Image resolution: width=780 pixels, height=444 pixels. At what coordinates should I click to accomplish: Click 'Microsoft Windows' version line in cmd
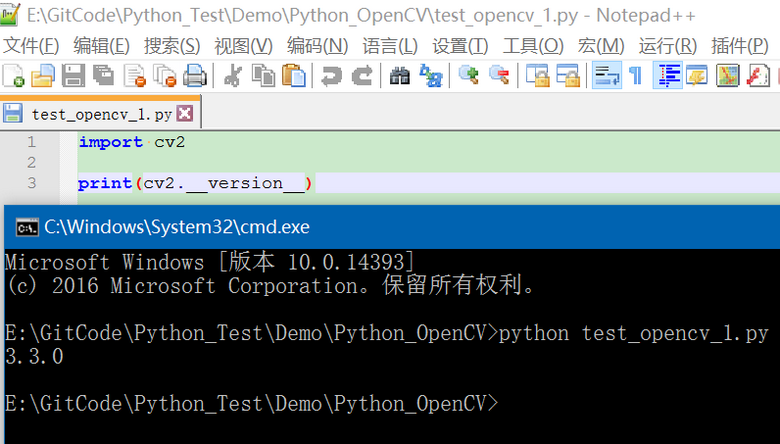point(209,262)
